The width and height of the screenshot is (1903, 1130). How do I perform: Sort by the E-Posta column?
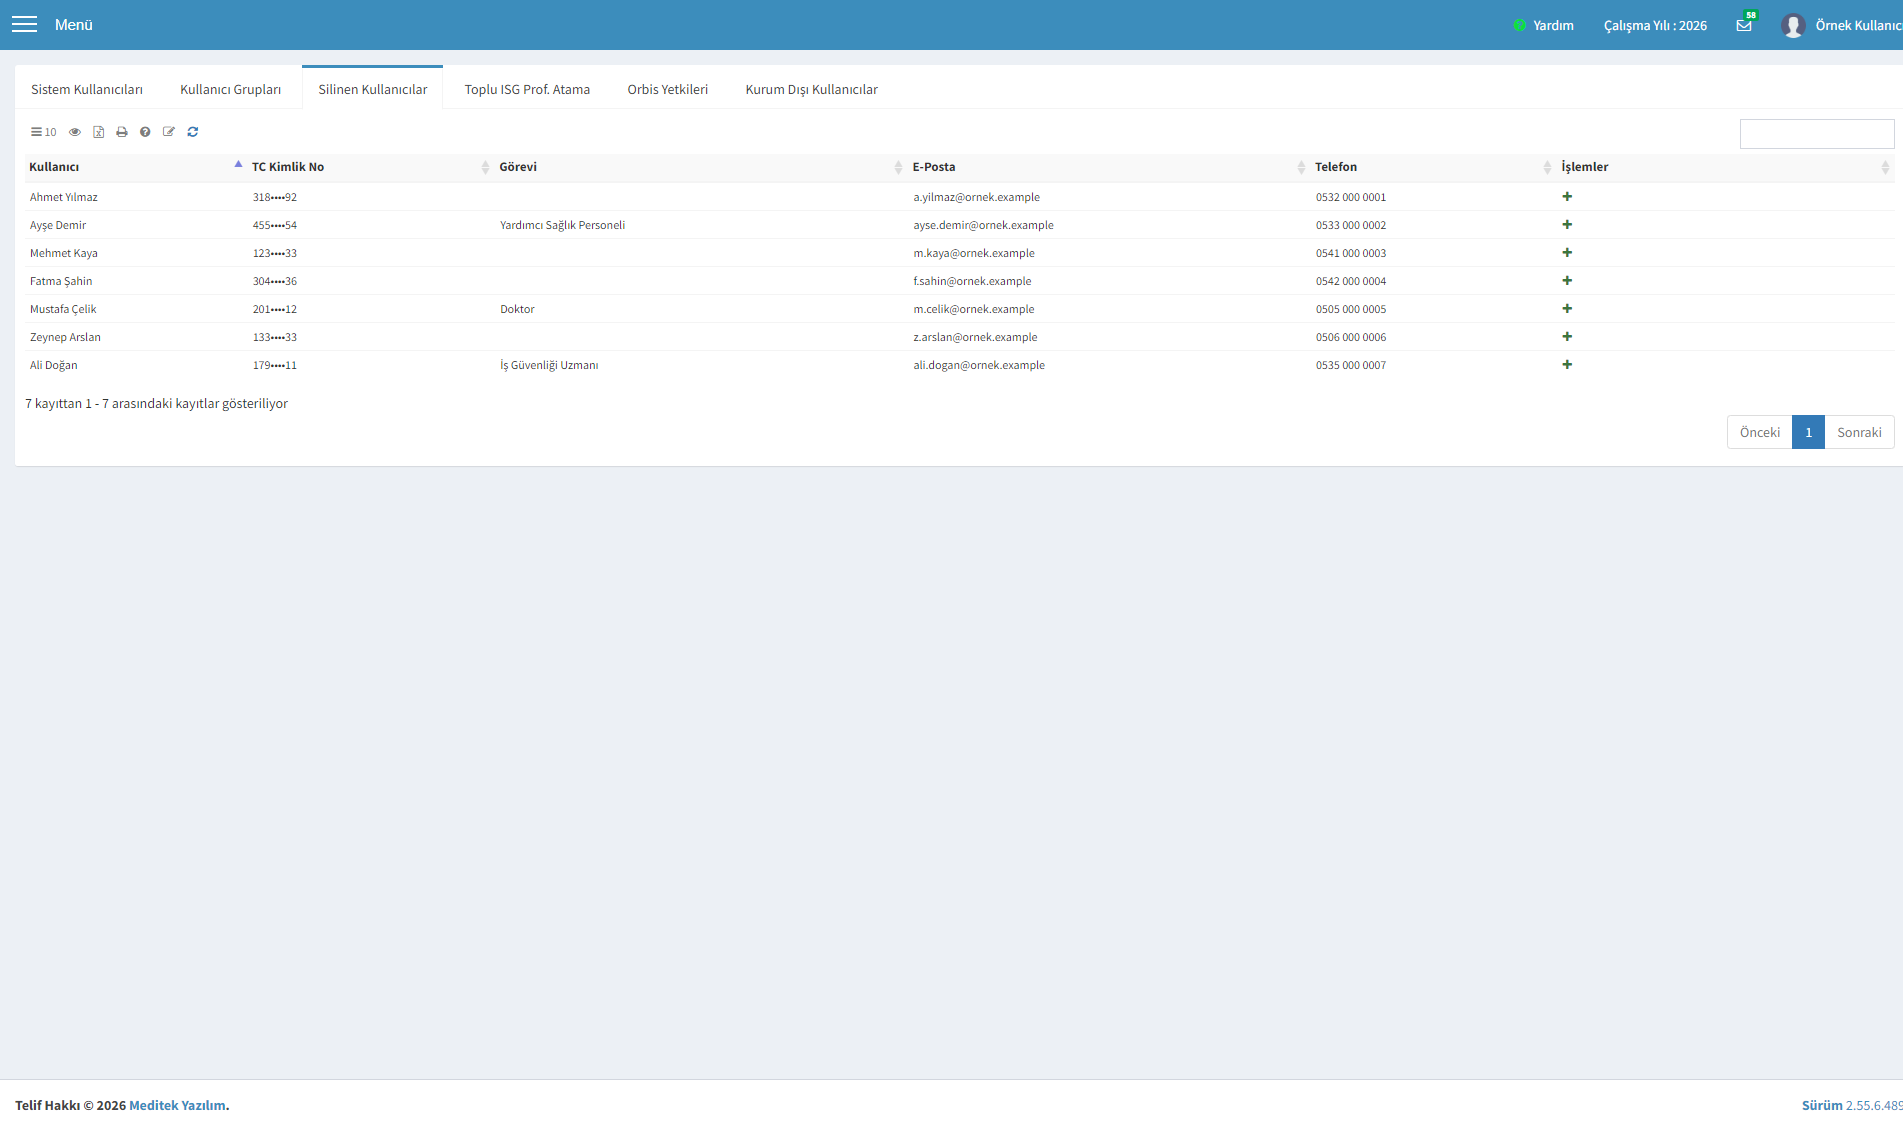1109,167
